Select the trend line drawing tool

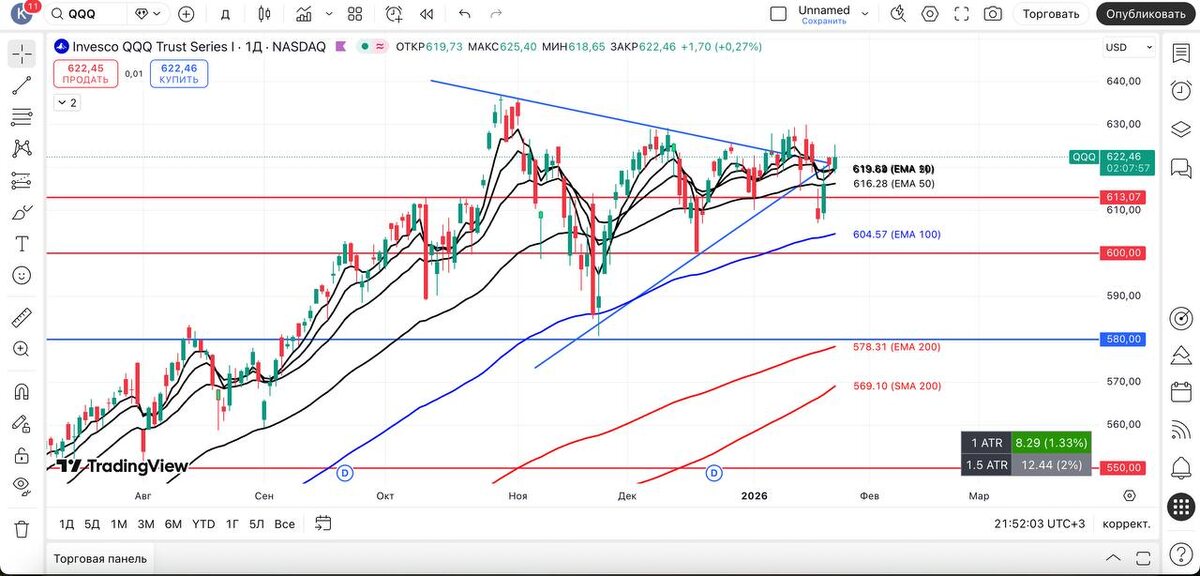click(x=21, y=86)
